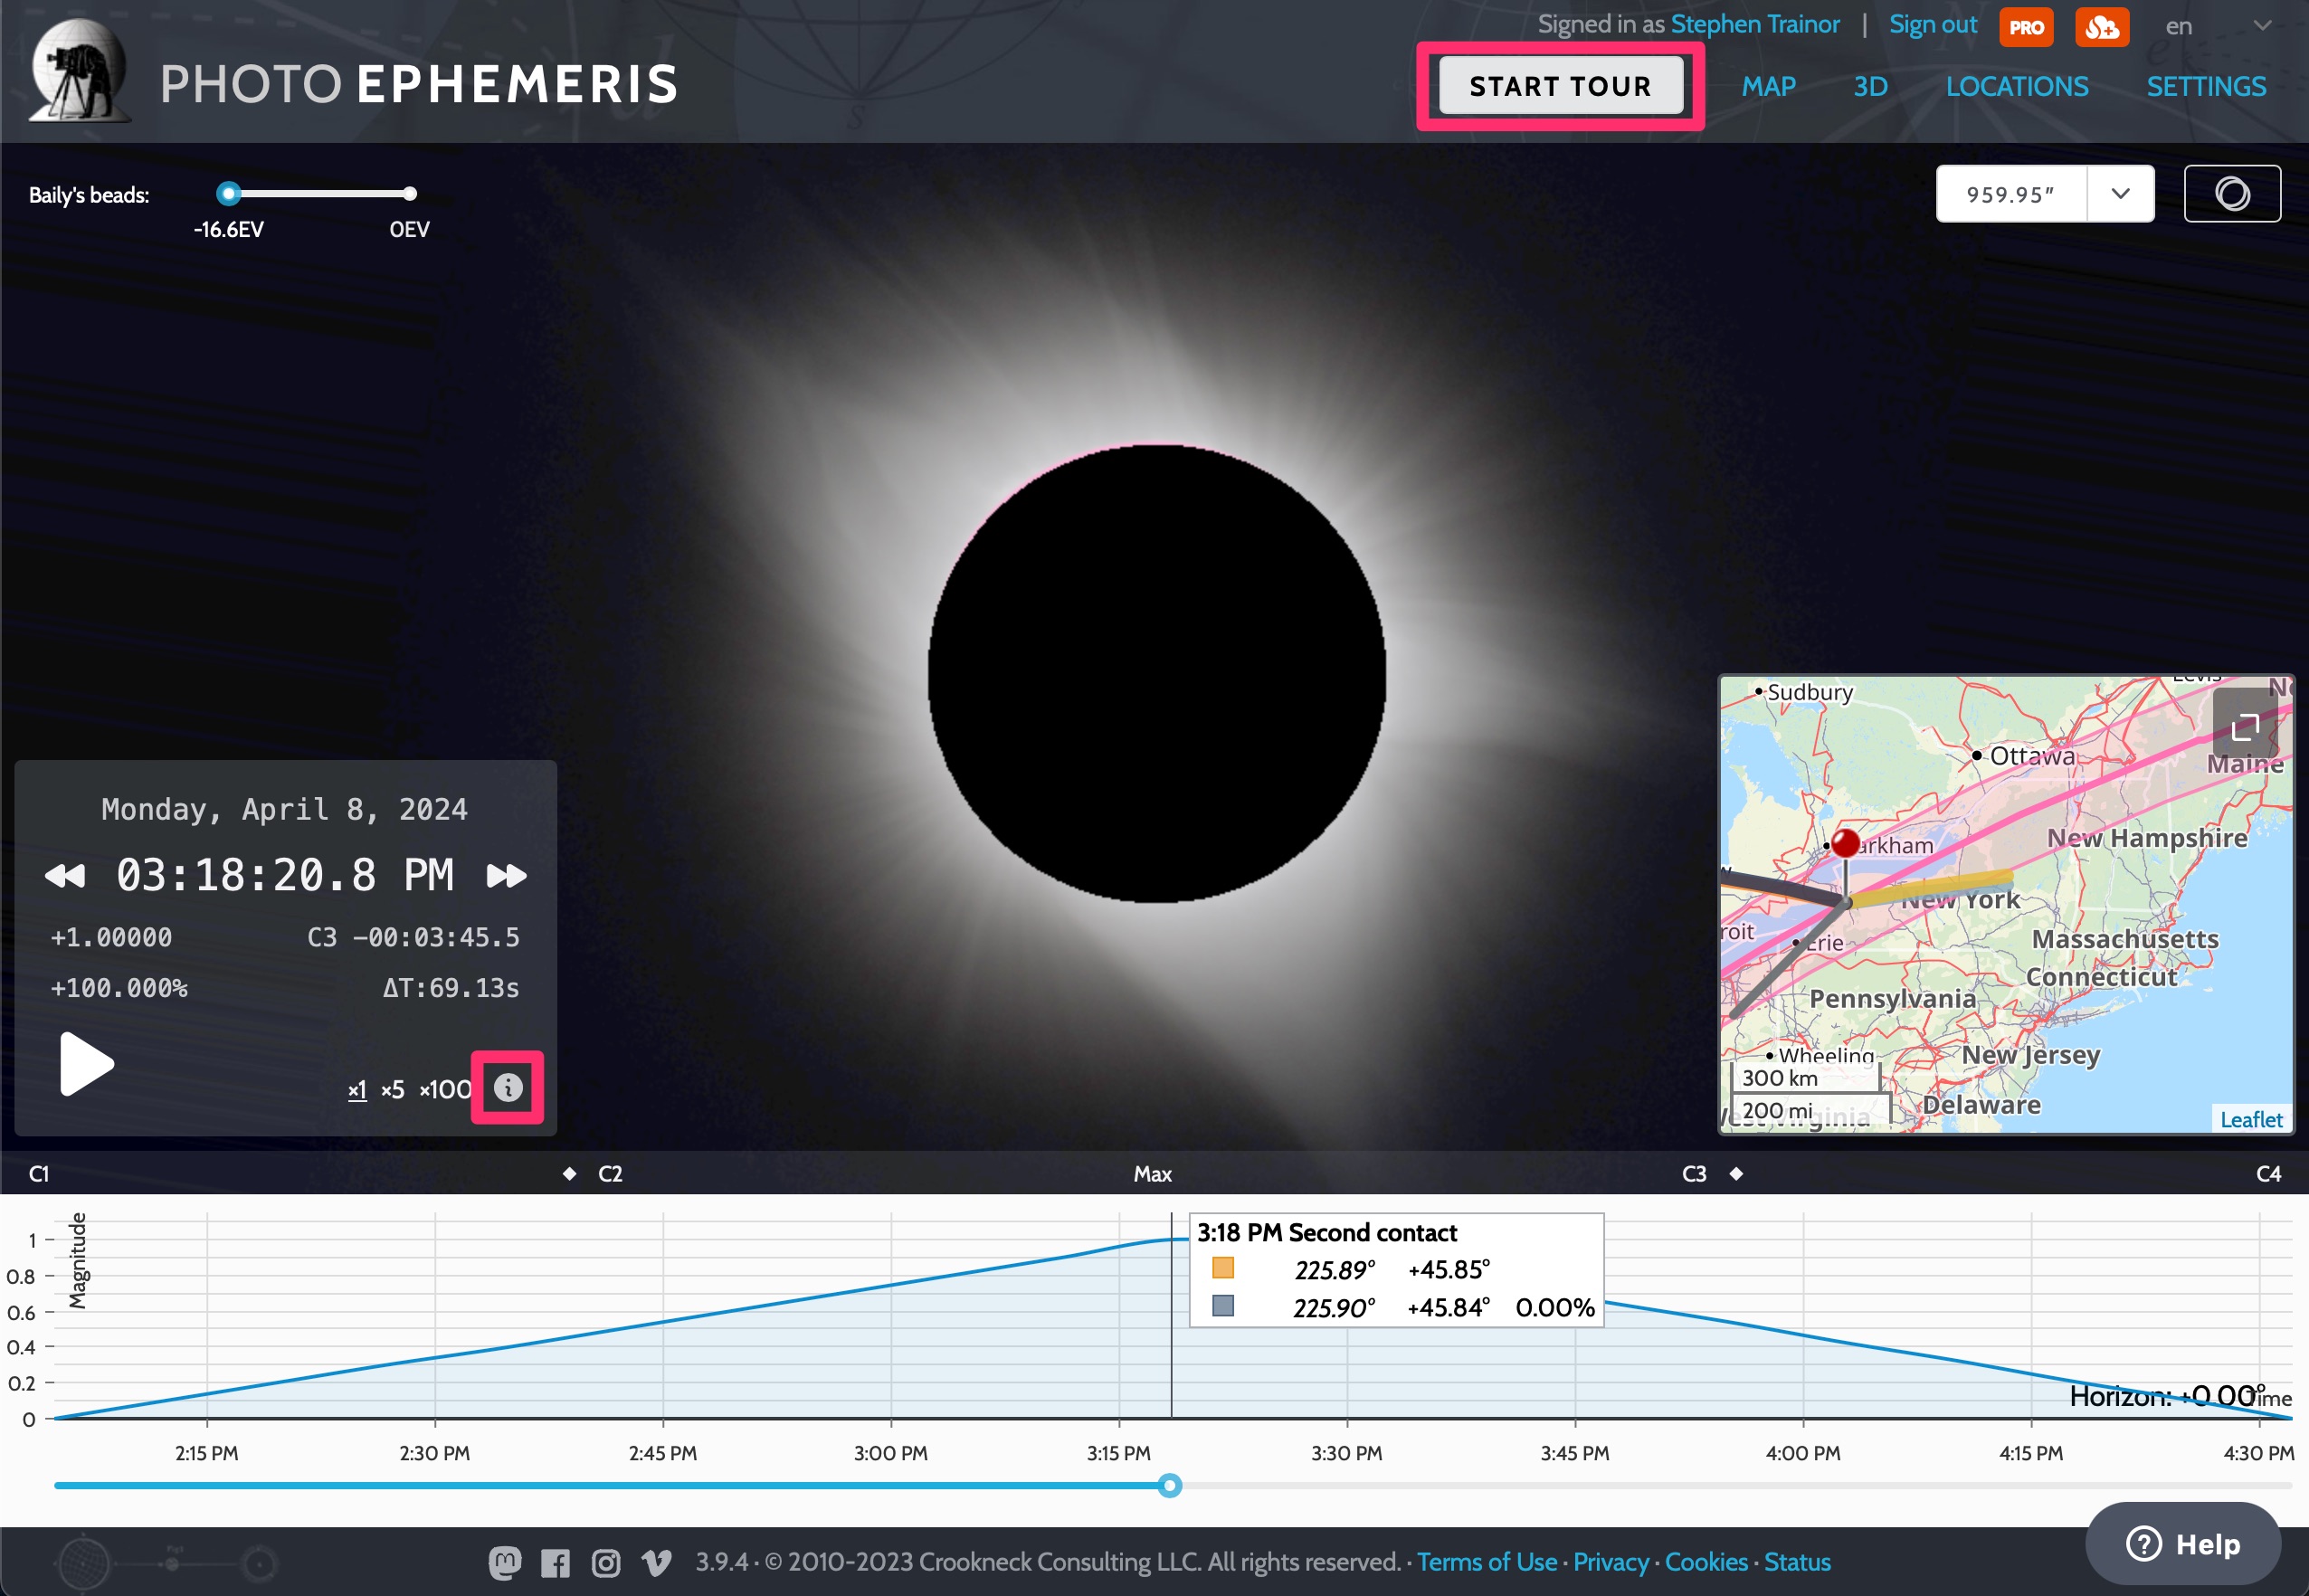Image resolution: width=2309 pixels, height=1596 pixels.
Task: Drag the Baily's beads exposure slider
Action: click(224, 193)
